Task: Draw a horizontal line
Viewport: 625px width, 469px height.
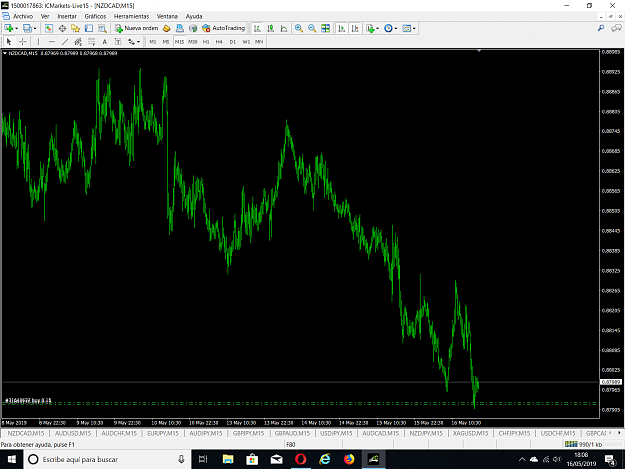Action: [51, 41]
